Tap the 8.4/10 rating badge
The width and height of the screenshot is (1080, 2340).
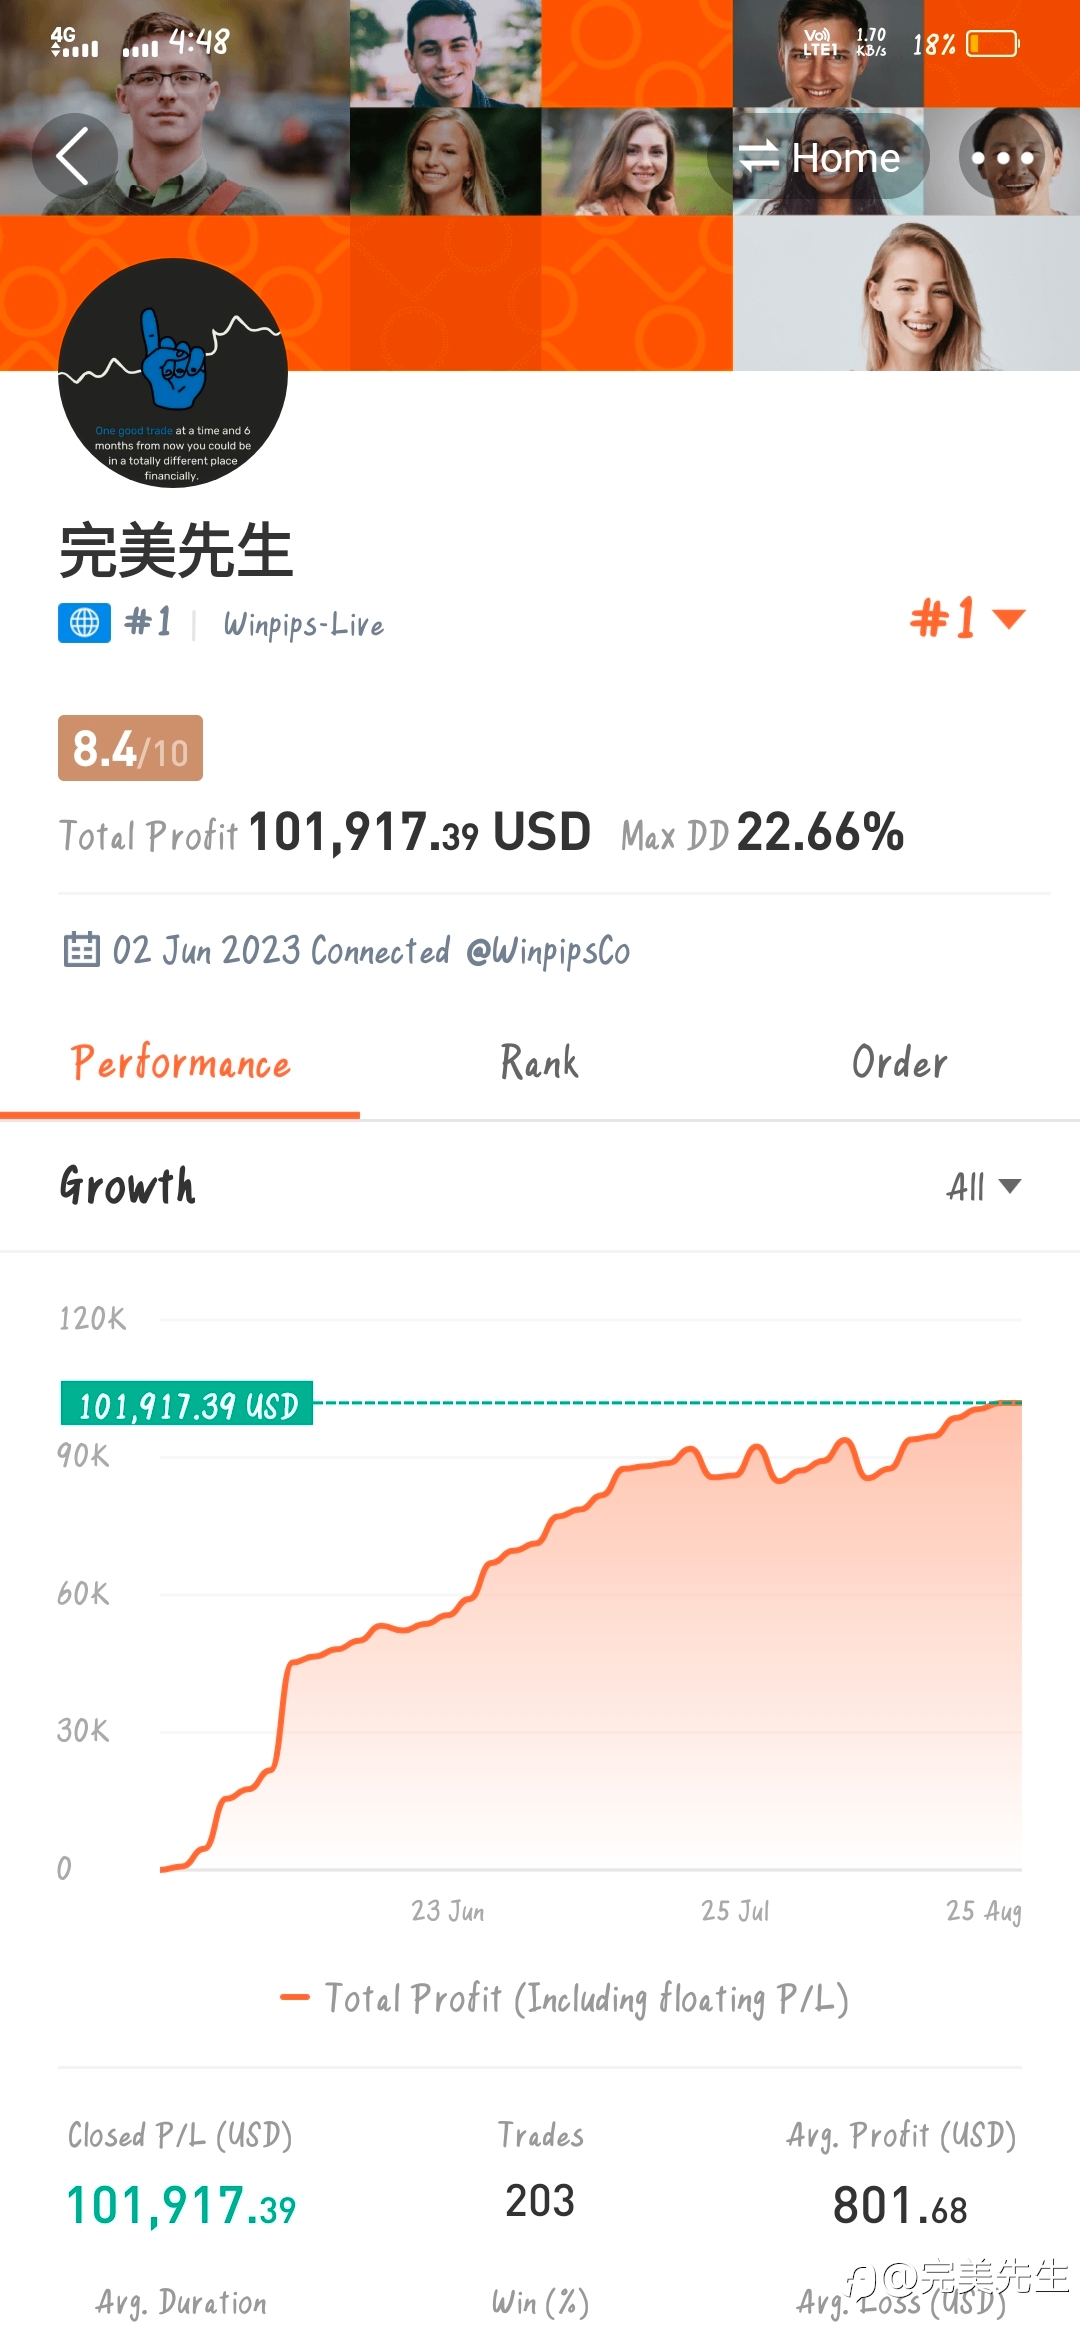(130, 748)
